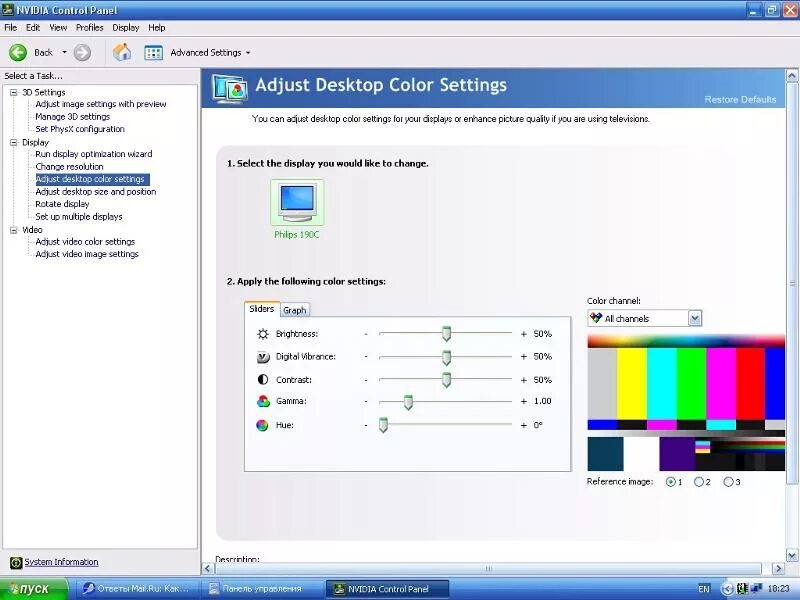Select Rotate display task
This screenshot has width=800, height=600.
pyautogui.click(x=62, y=204)
